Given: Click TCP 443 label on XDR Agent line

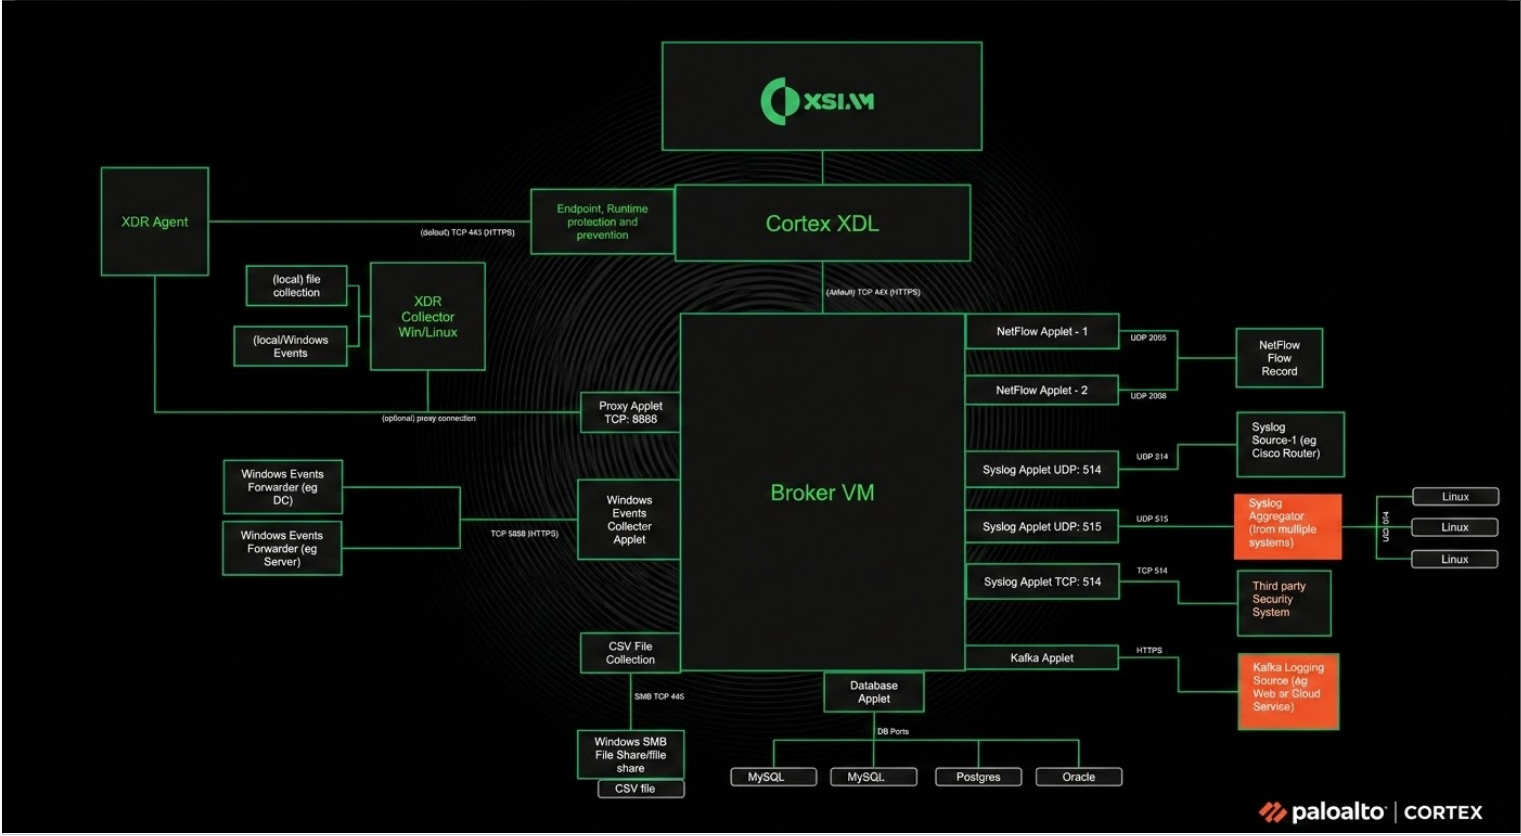Looking at the screenshot, I should (x=467, y=233).
